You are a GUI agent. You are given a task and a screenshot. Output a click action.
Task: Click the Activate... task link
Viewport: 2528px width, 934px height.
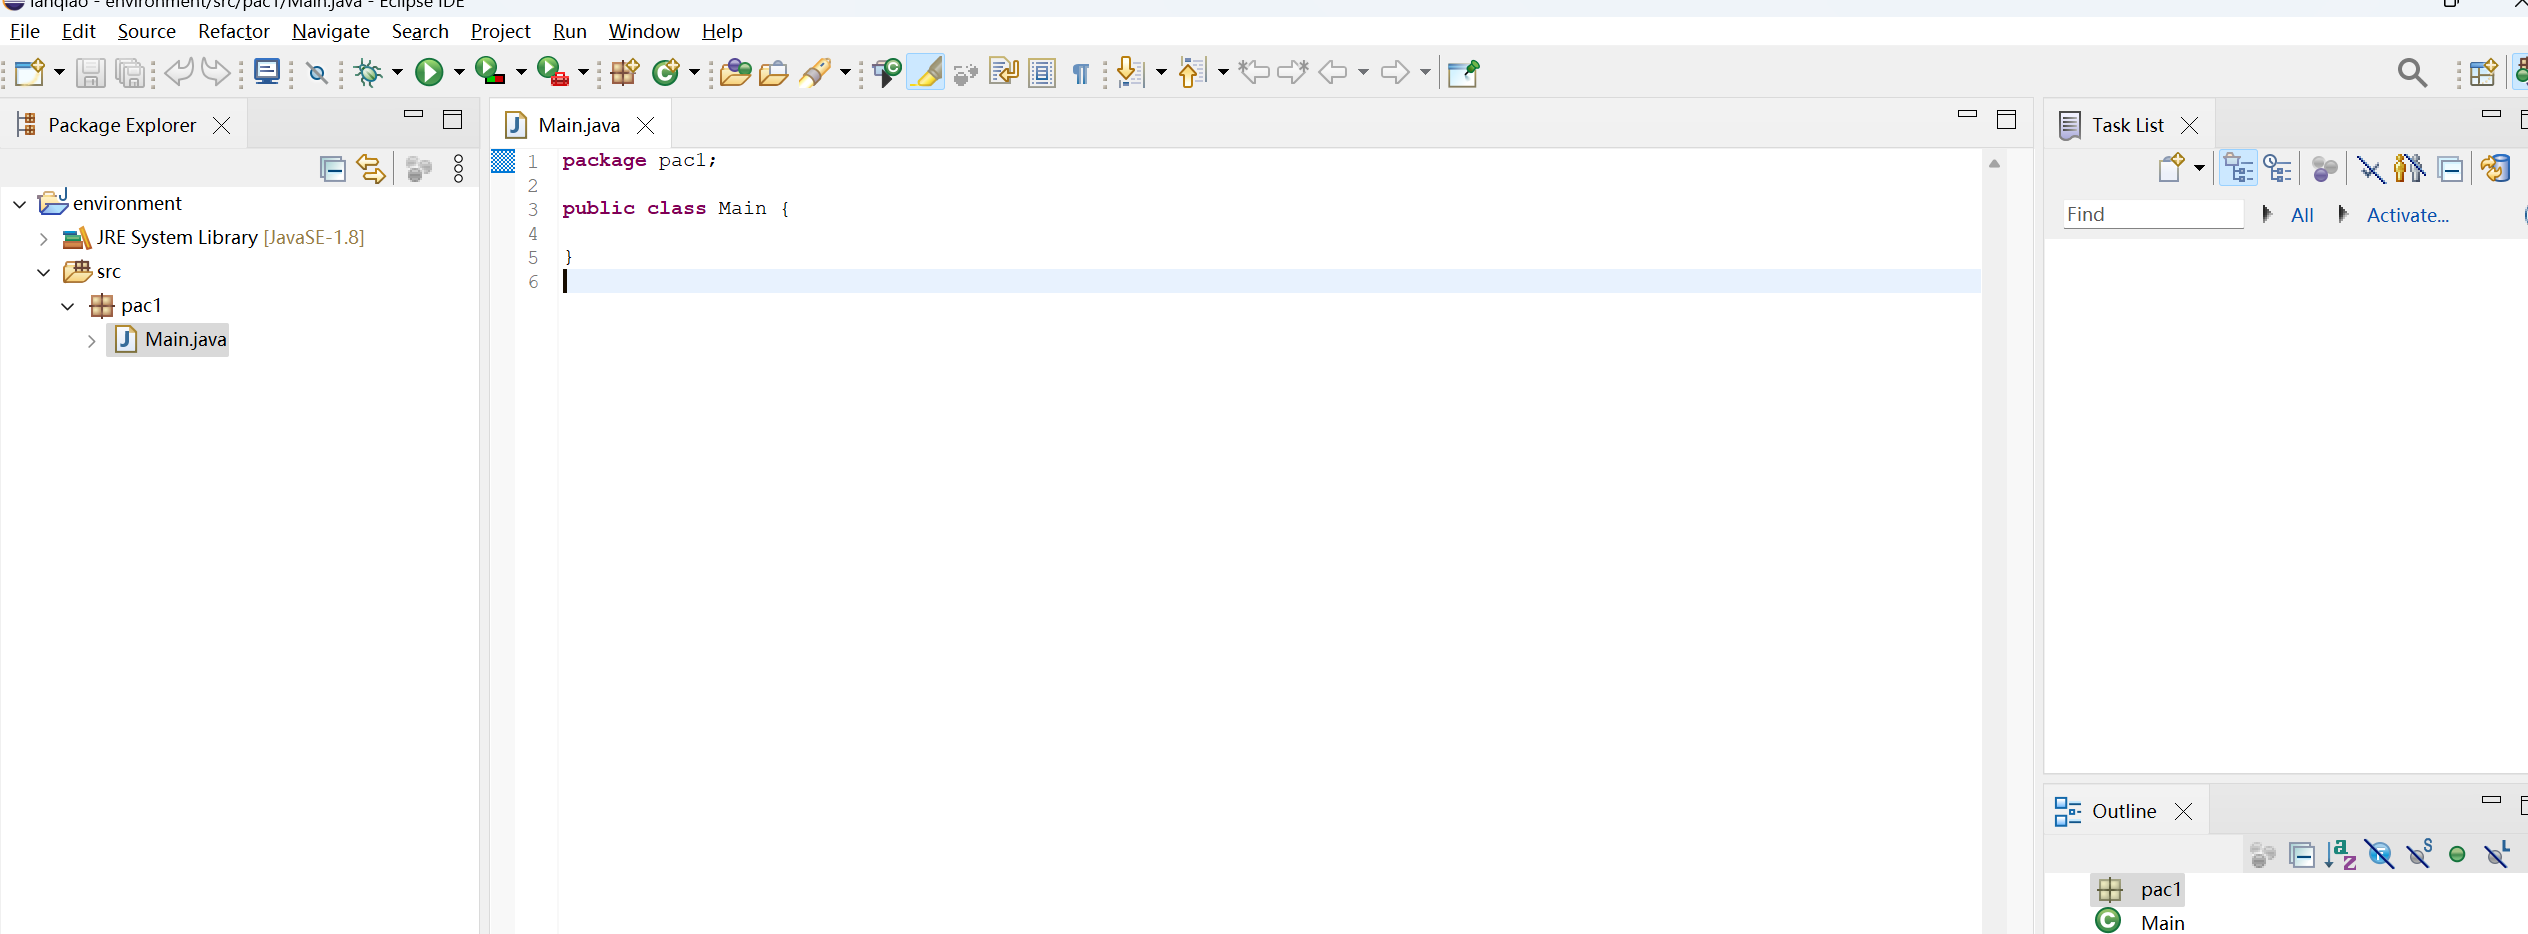(x=2408, y=215)
